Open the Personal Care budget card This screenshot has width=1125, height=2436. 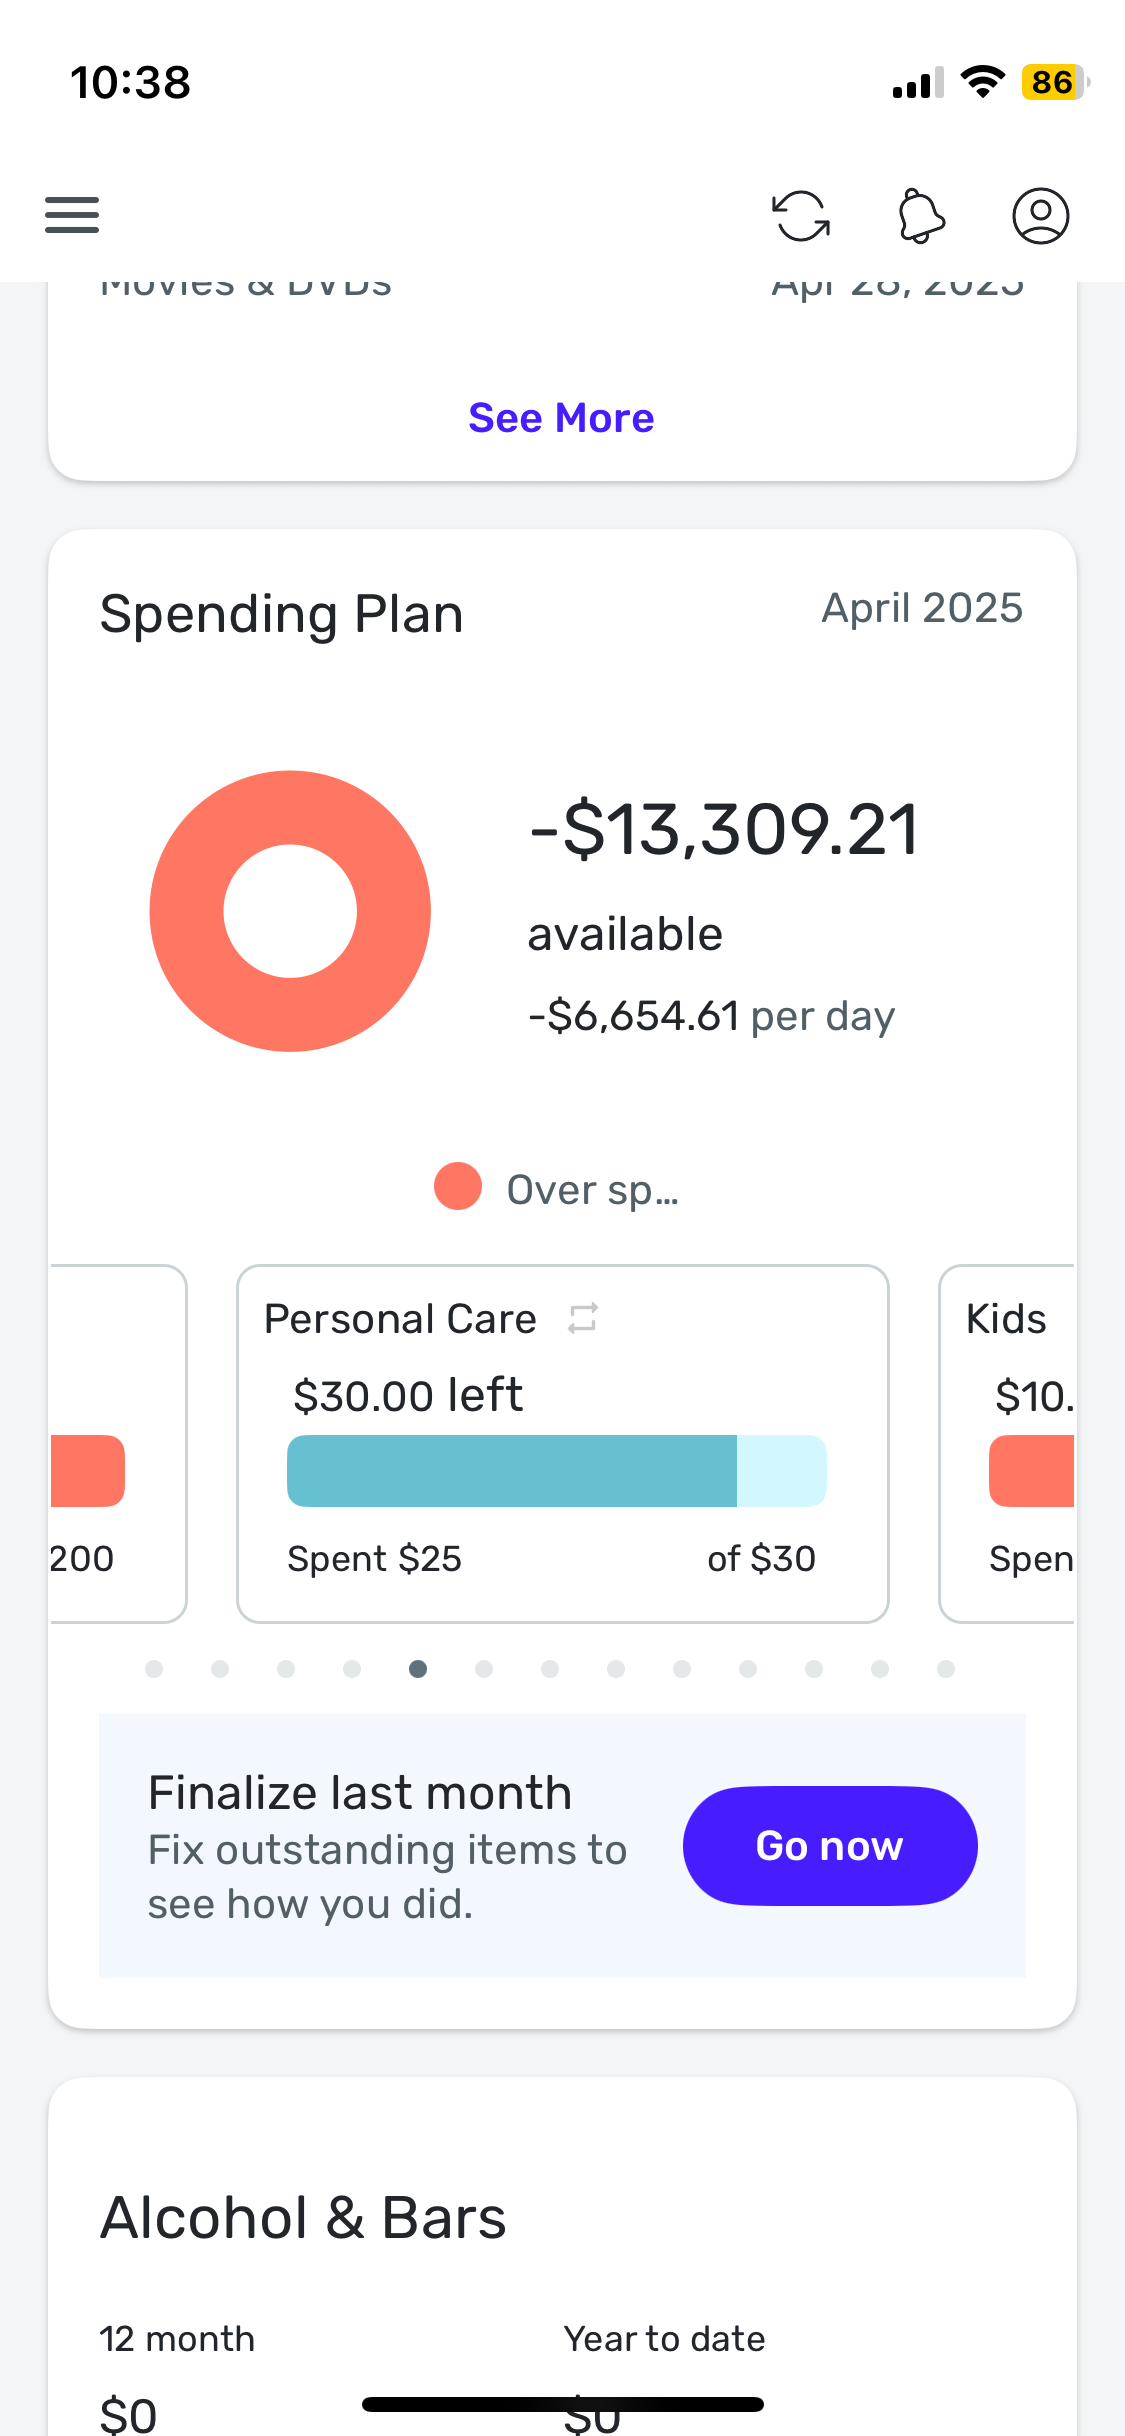(x=563, y=1443)
